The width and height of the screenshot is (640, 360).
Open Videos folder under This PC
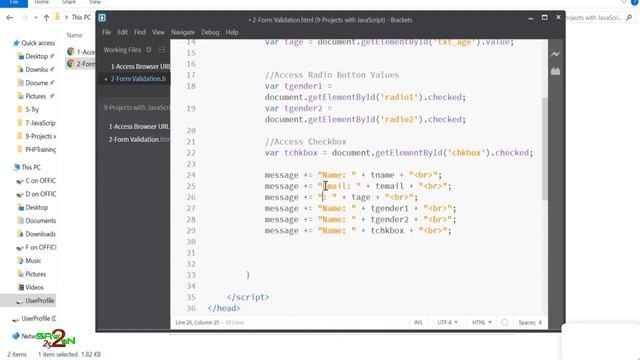(34, 287)
